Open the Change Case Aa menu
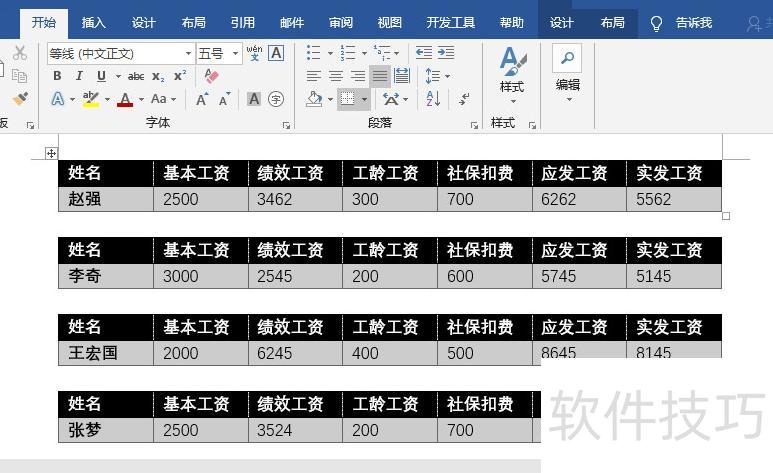The image size is (773, 473). point(163,99)
